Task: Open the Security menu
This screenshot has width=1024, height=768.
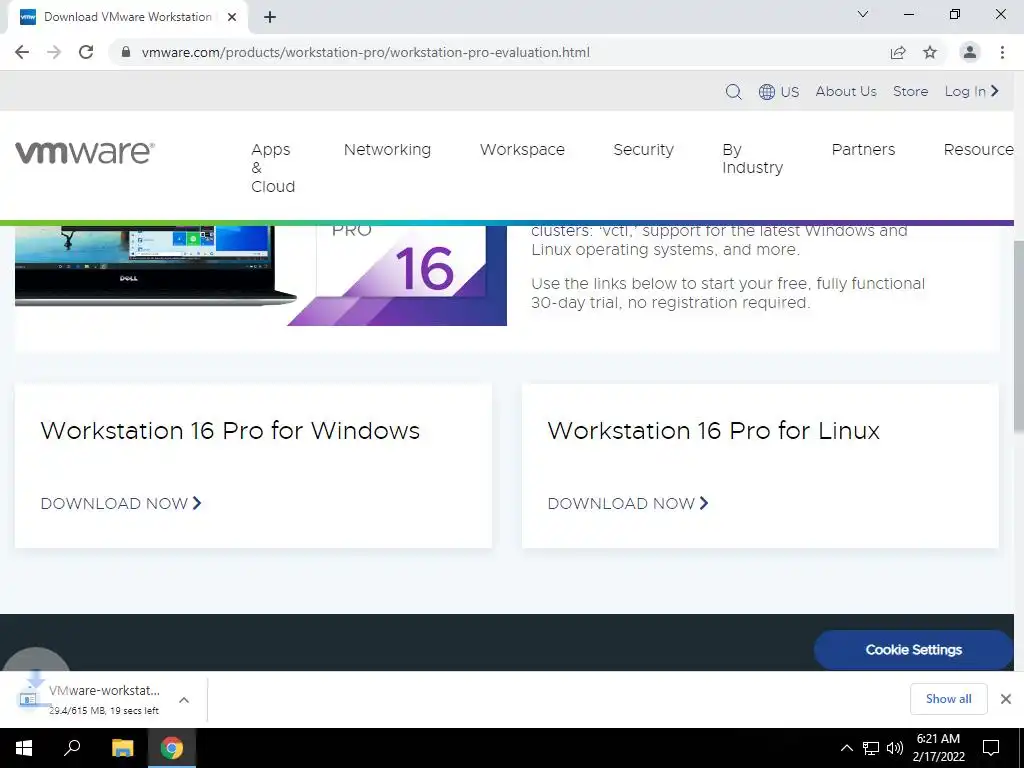Action: pos(643,150)
